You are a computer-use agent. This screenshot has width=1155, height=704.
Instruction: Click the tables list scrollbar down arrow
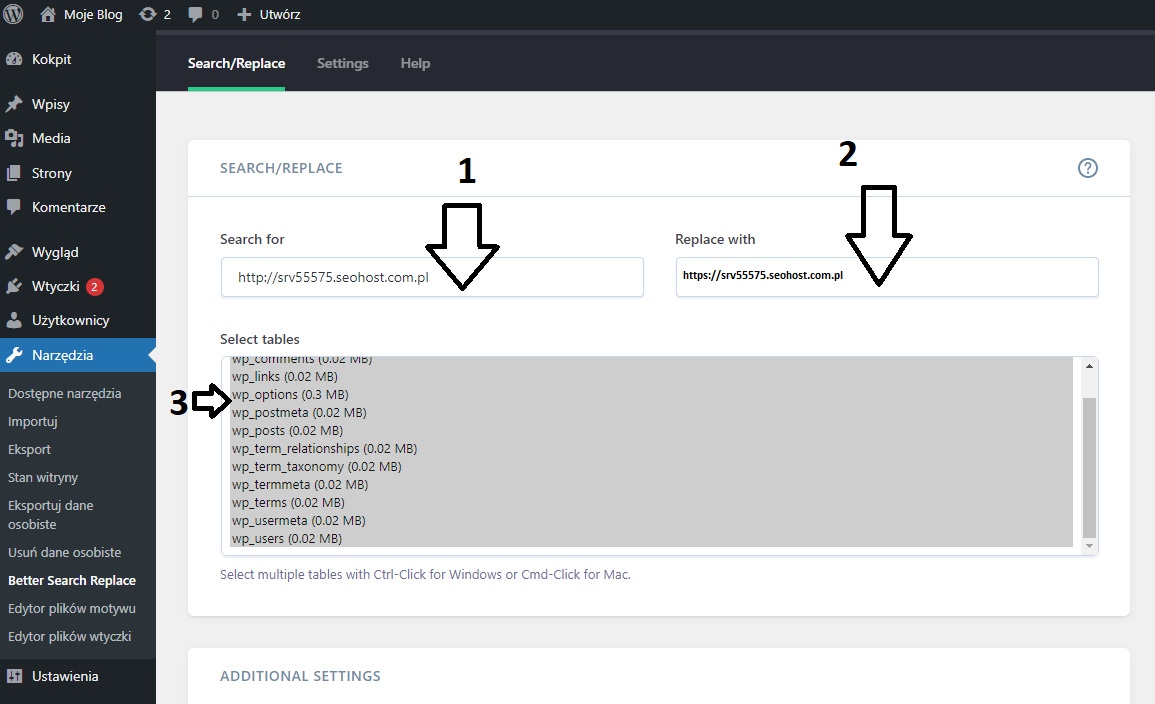[1087, 545]
